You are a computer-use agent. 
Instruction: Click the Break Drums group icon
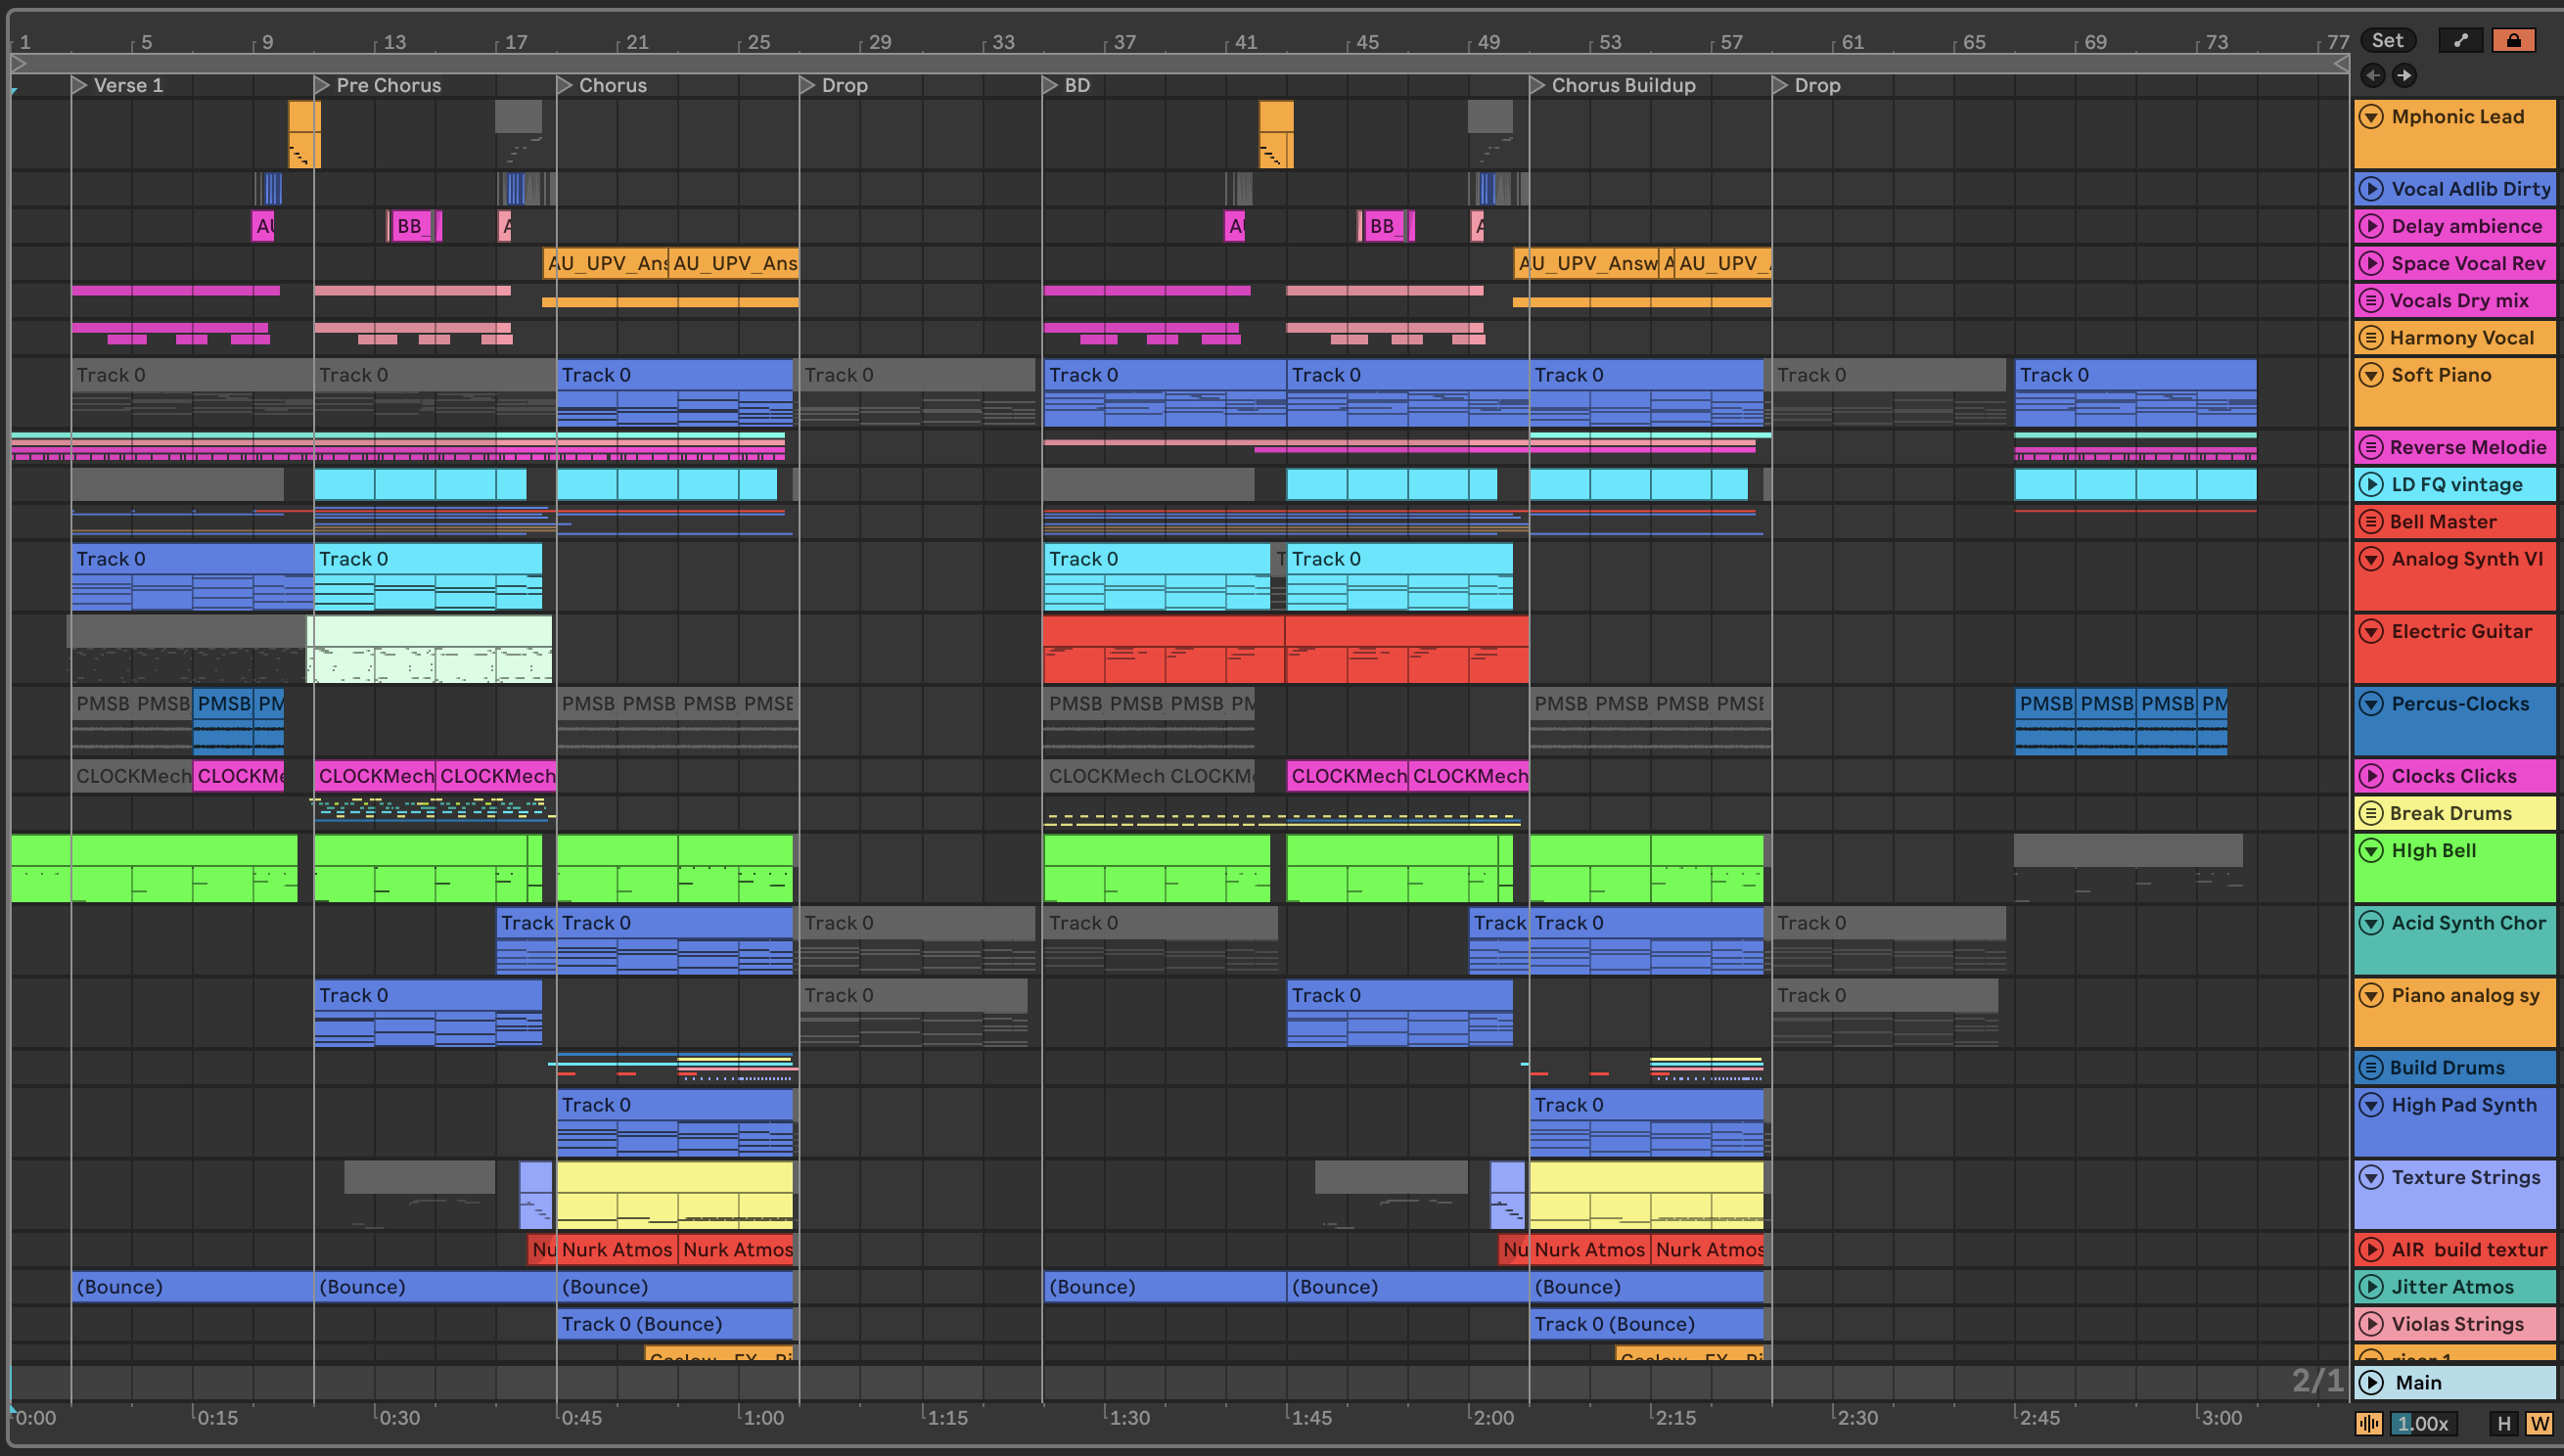[x=2371, y=814]
